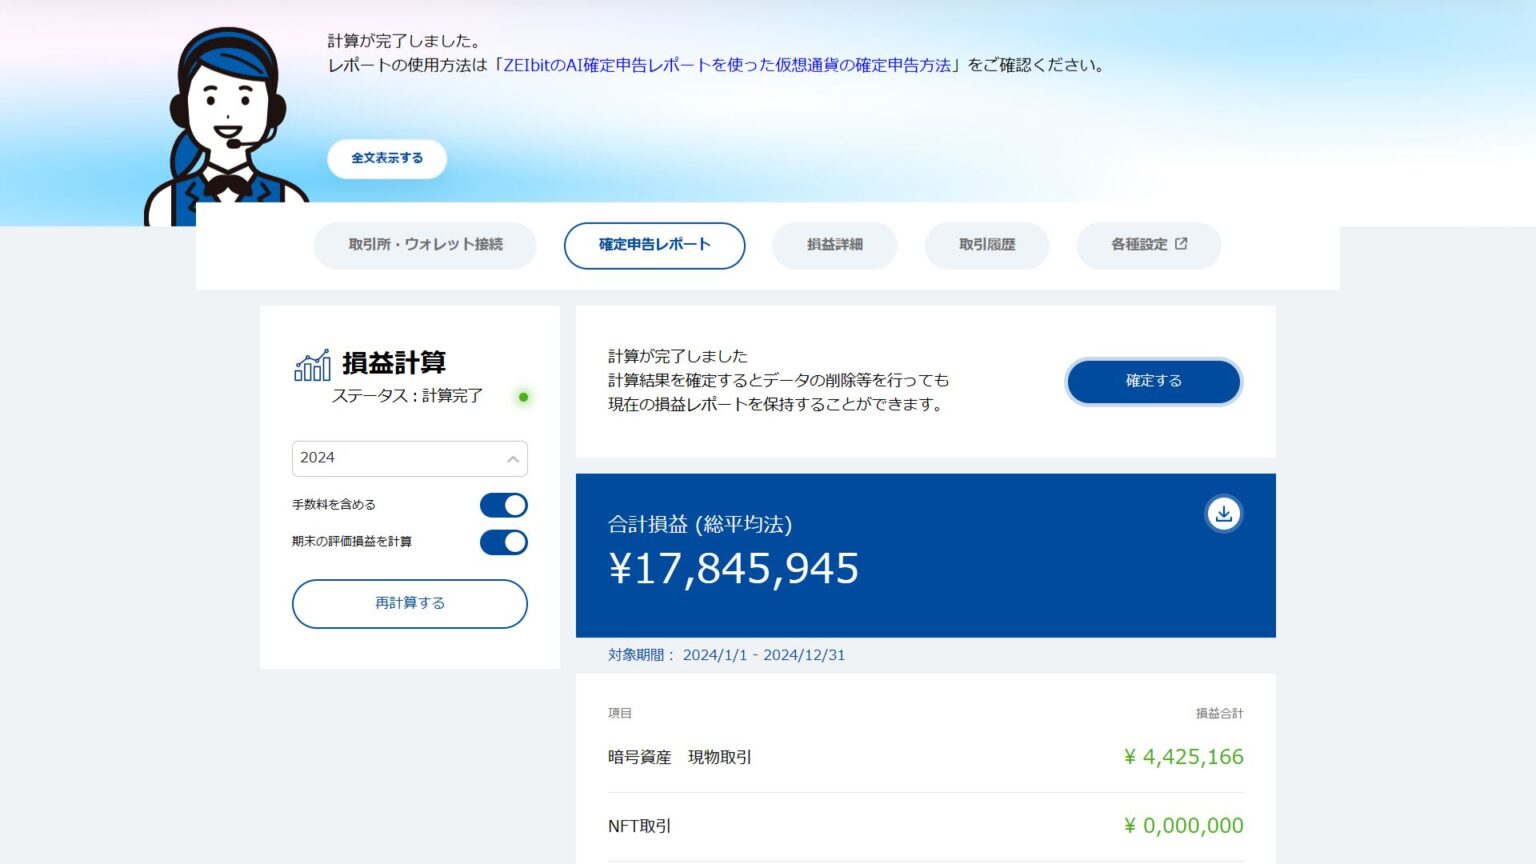Collapse the year selector using its chevron
1536x864 pixels.
tap(512, 458)
